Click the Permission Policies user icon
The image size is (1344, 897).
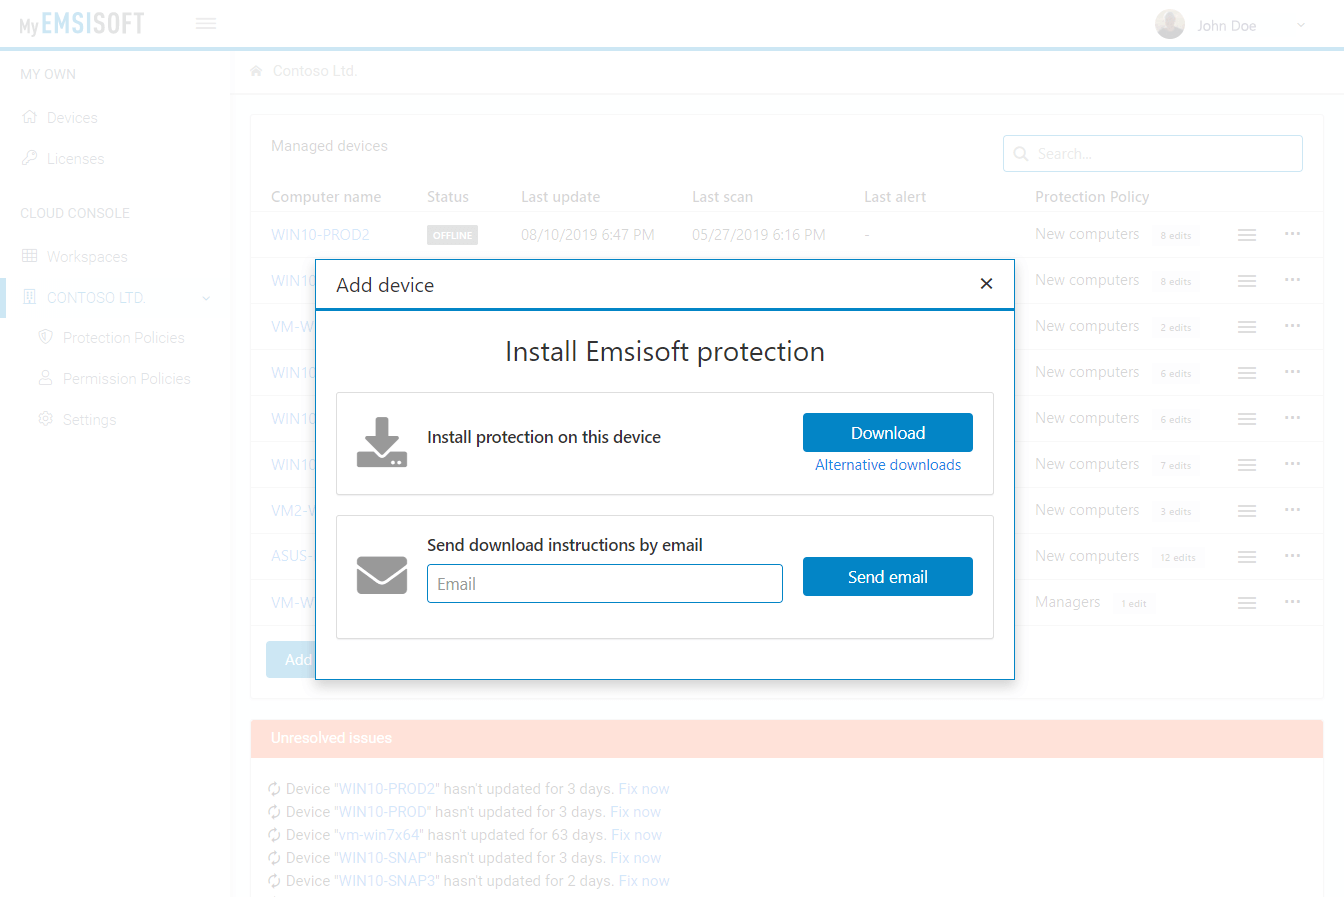tap(45, 378)
